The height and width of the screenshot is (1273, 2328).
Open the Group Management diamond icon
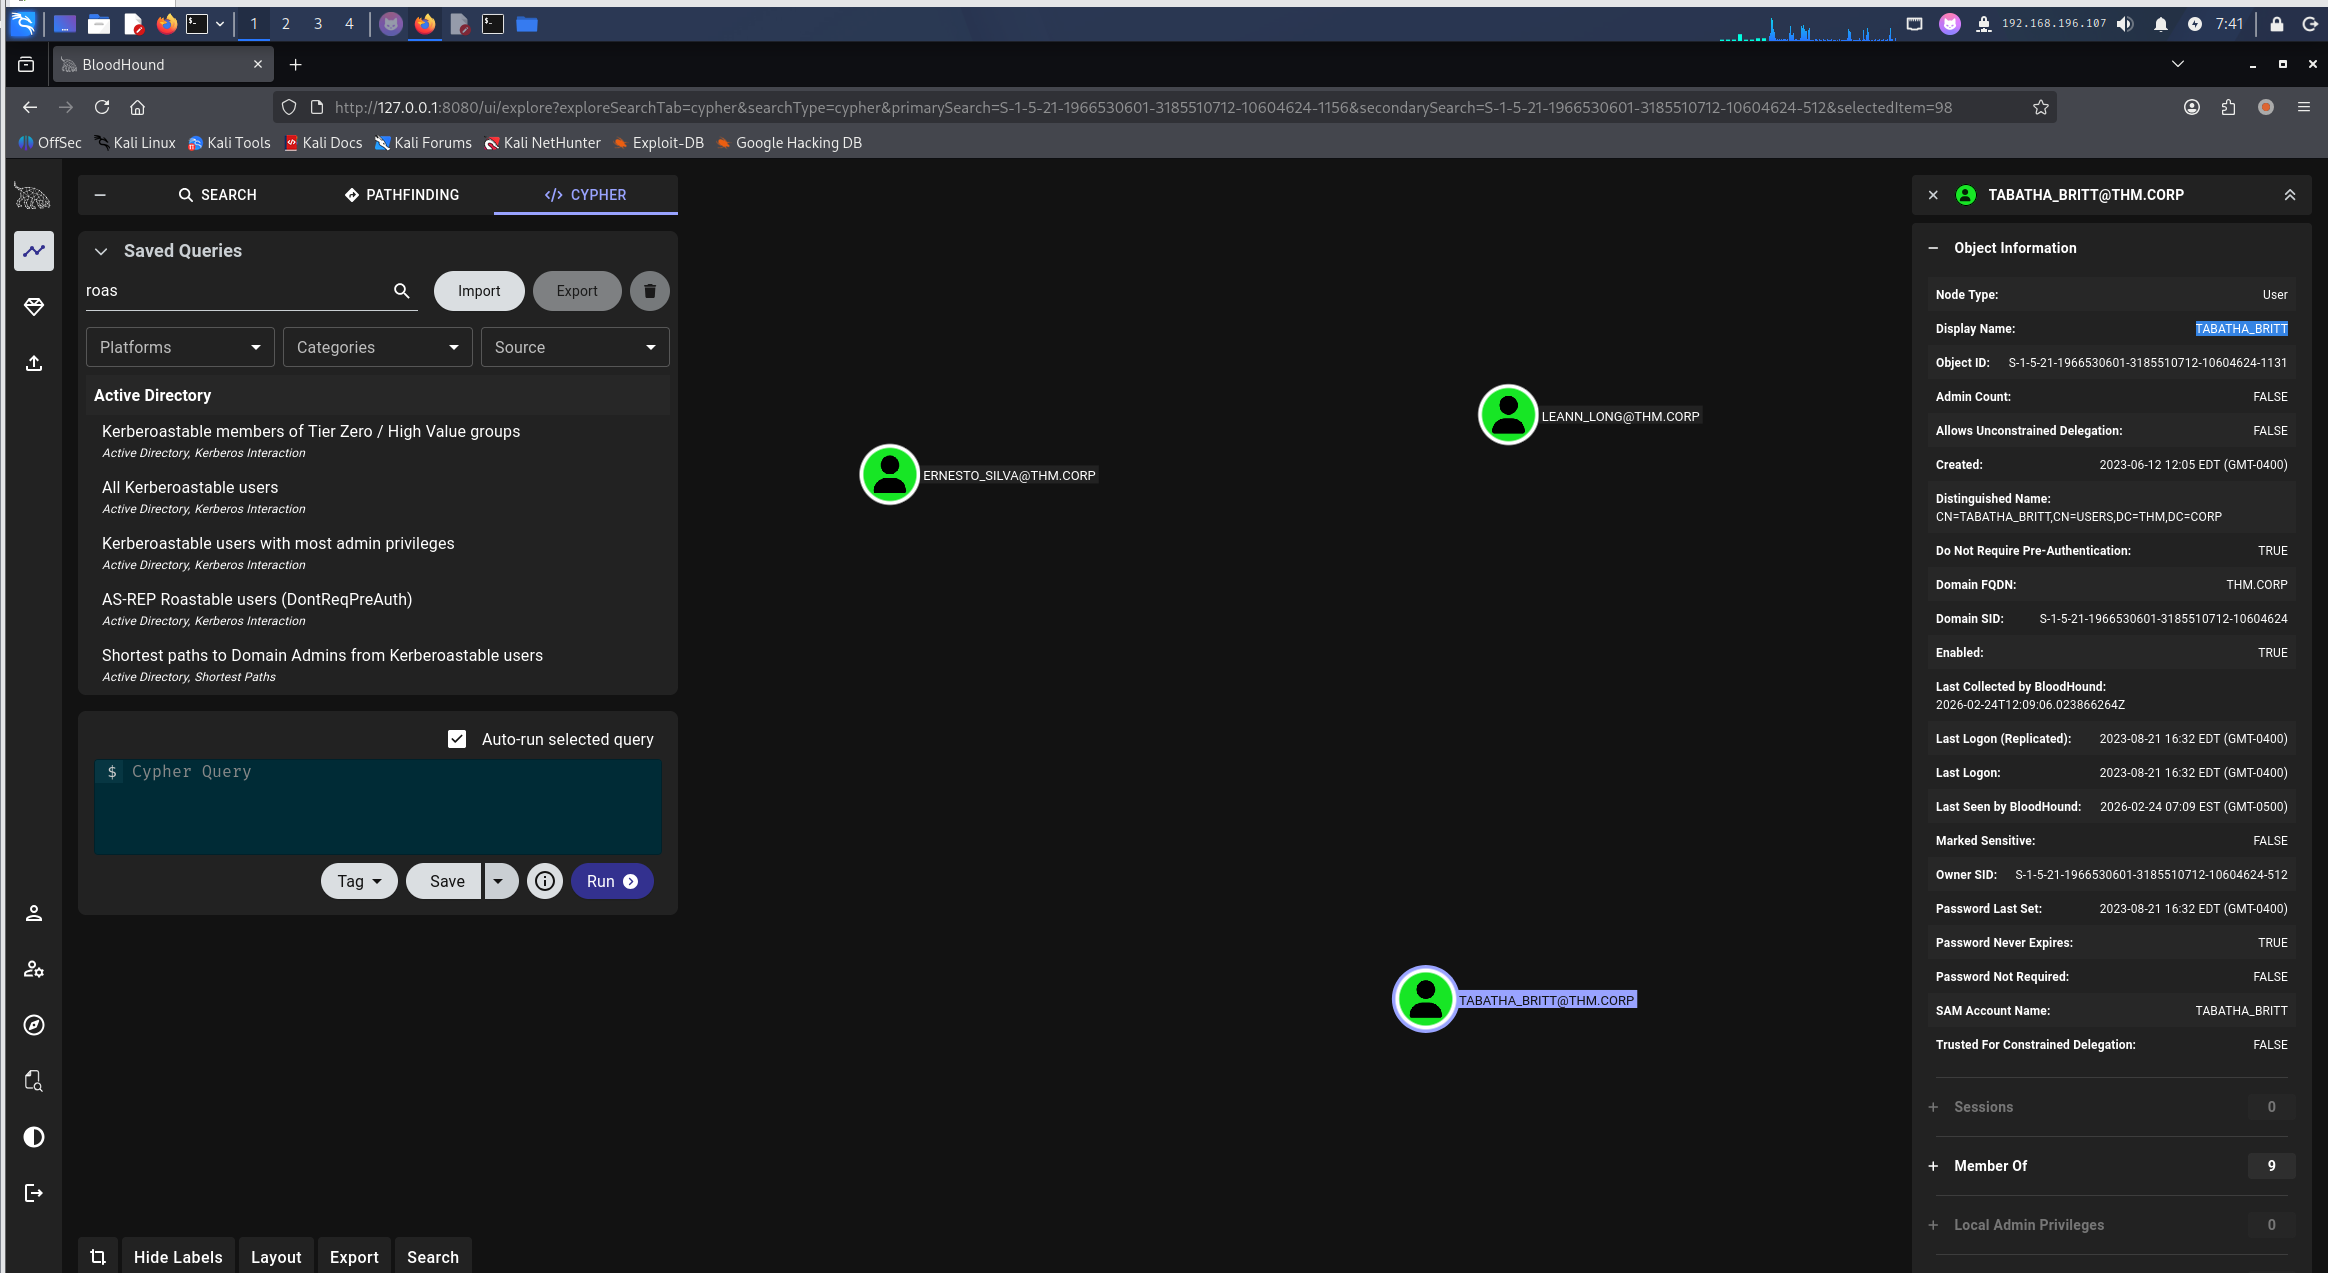[x=34, y=307]
